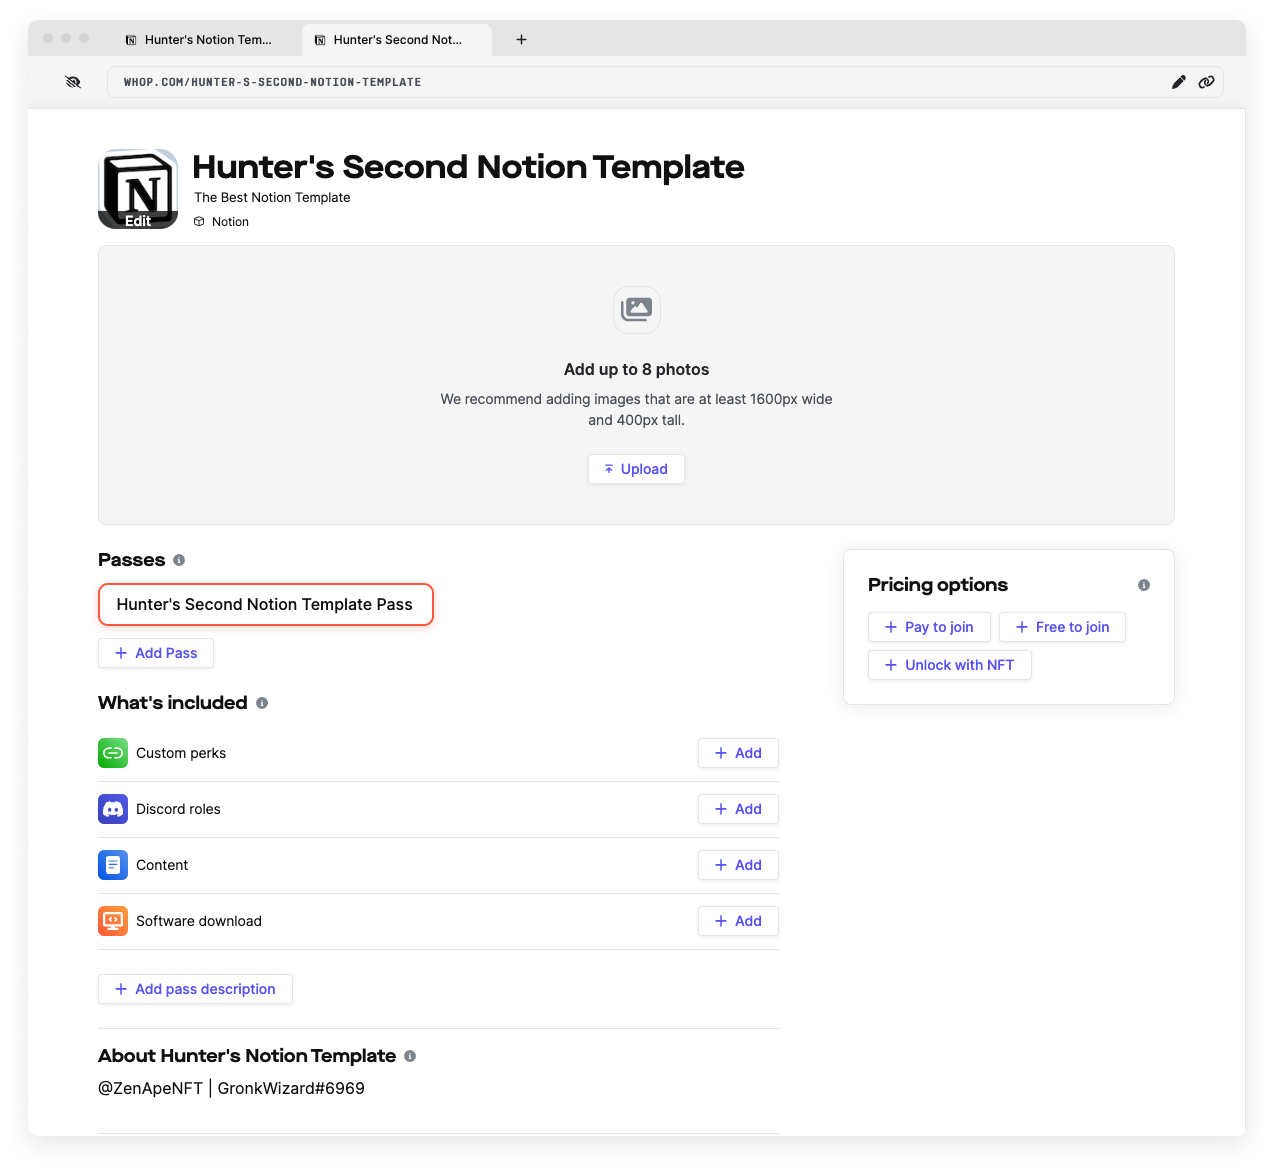Select Hunter's Second Notion Template Pass
The width and height of the screenshot is (1274, 1172).
click(265, 604)
